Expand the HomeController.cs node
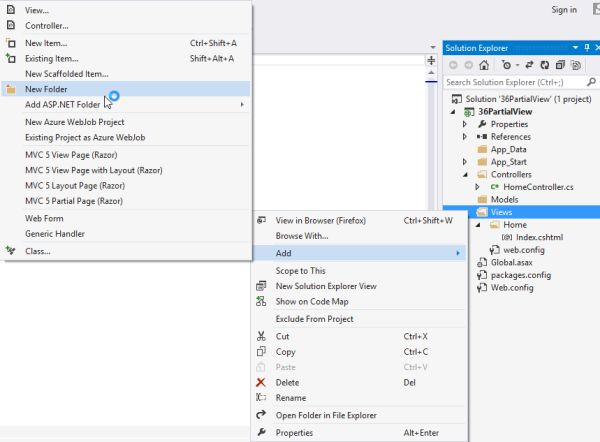Image resolution: width=600 pixels, height=442 pixels. tap(477, 187)
